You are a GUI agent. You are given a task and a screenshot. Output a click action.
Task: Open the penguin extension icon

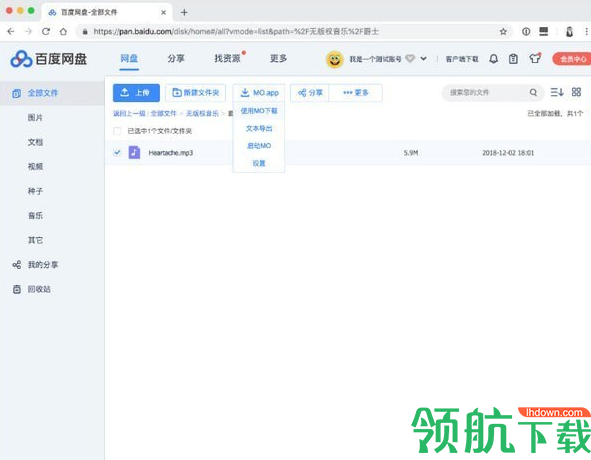click(x=569, y=32)
